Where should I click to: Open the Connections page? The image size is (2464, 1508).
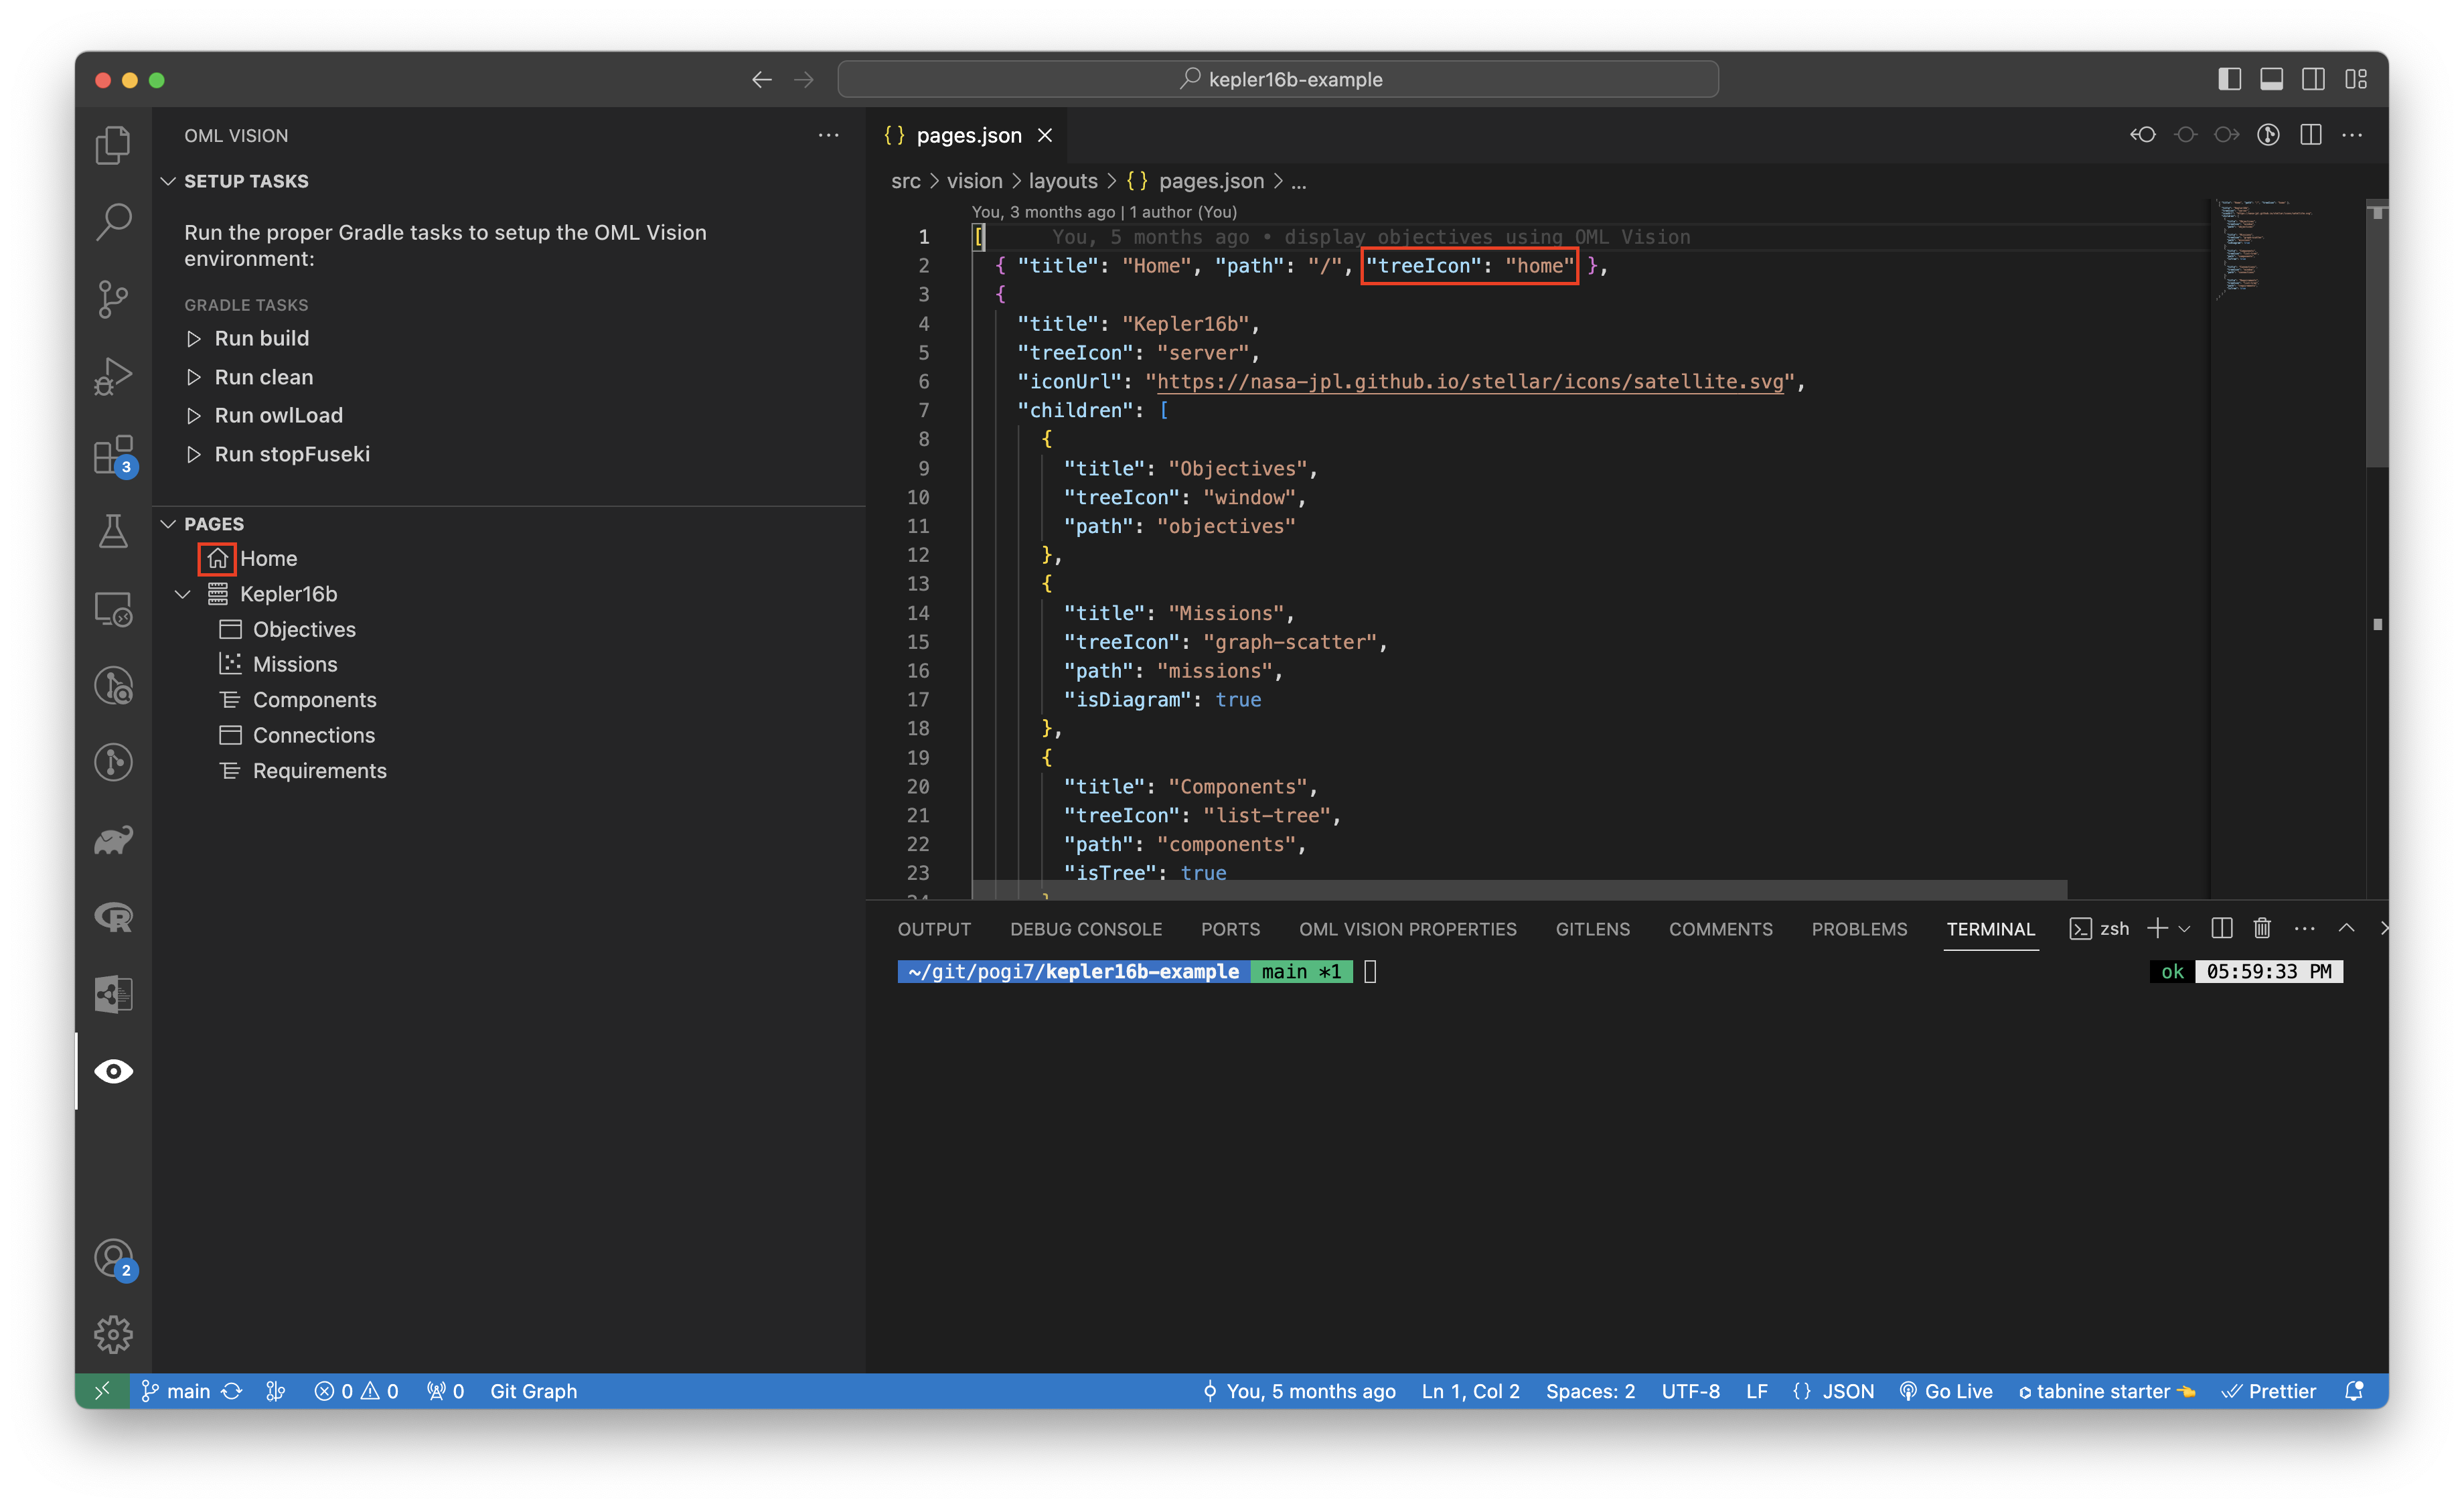(313, 735)
